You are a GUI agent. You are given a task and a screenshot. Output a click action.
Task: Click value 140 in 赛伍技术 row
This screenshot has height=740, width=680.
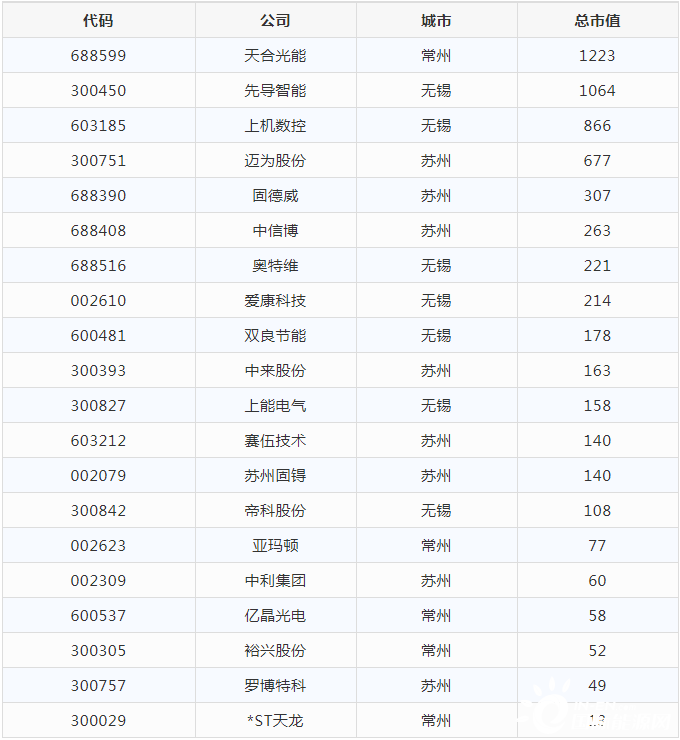(x=597, y=440)
